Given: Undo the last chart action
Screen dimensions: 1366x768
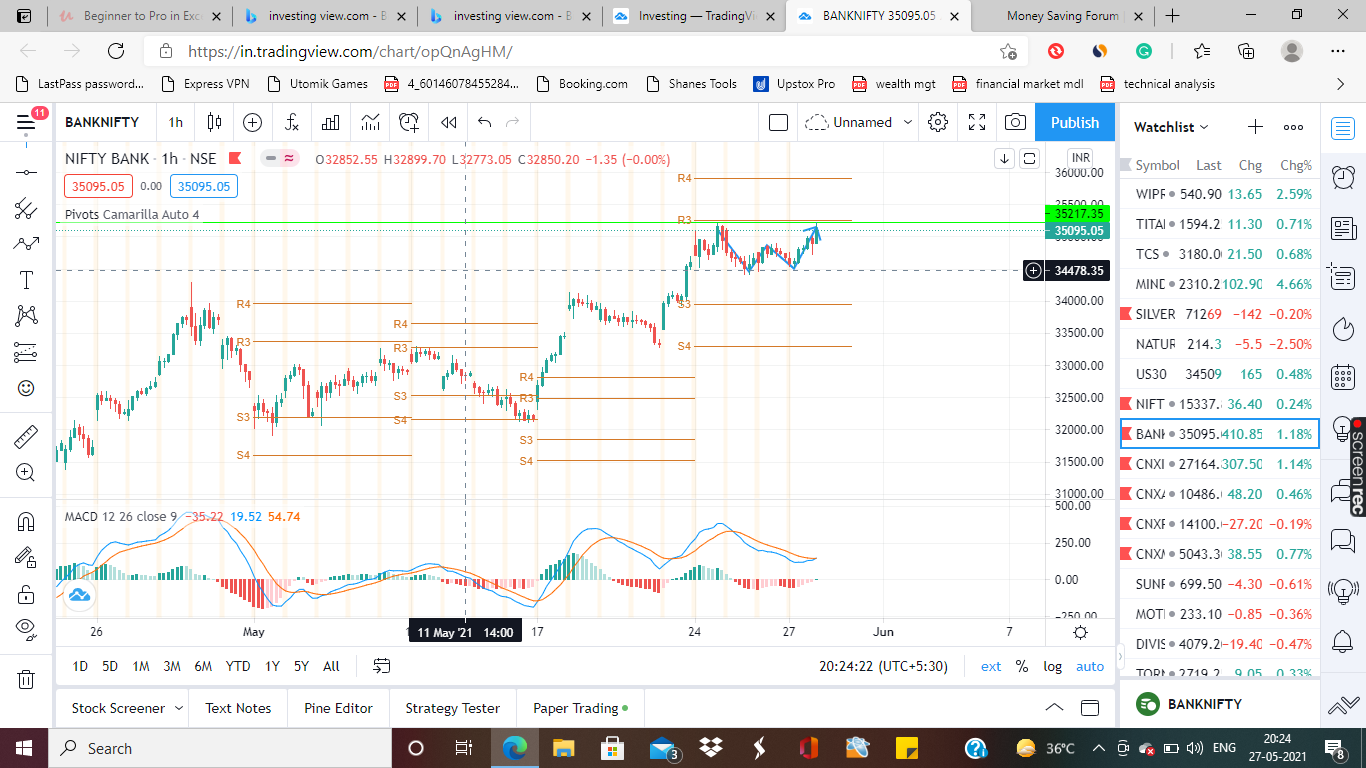Looking at the screenshot, I should 485,122.
